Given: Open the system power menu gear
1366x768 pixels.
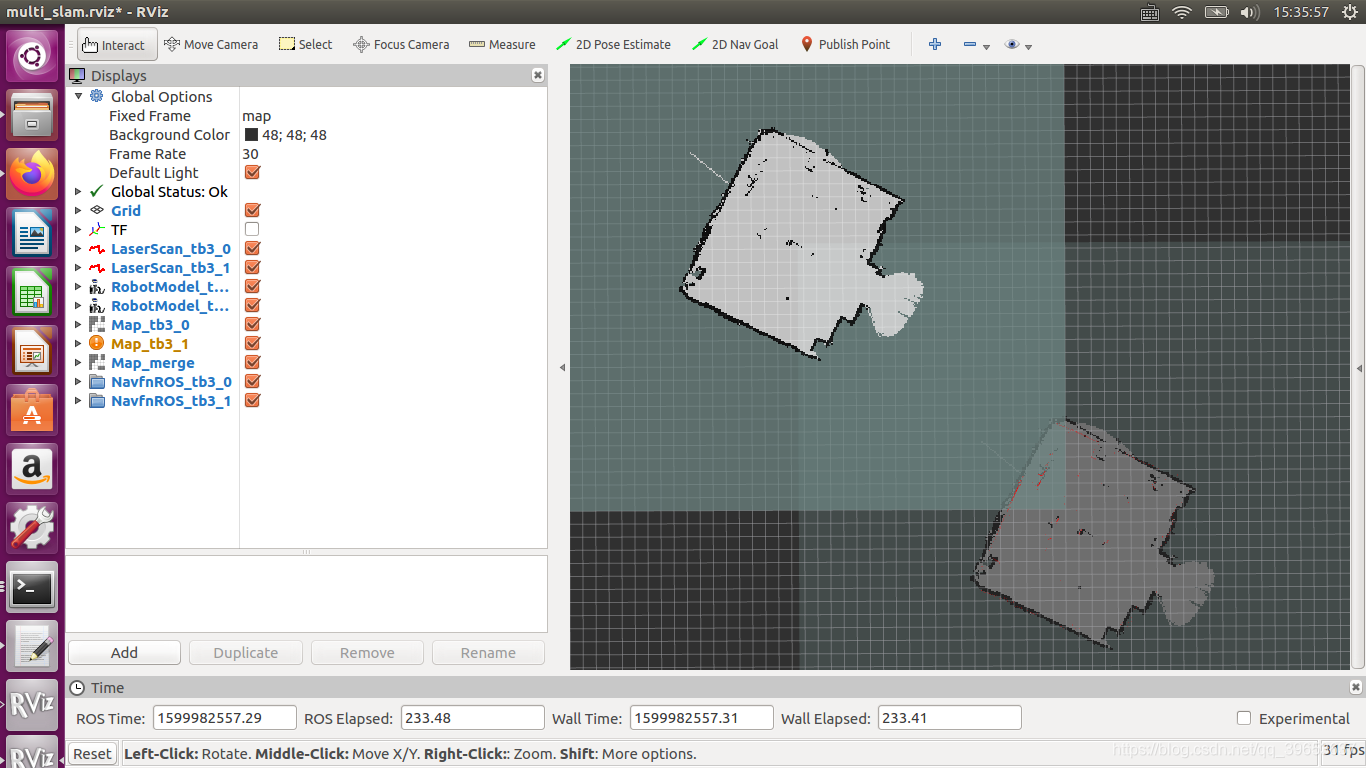Looking at the screenshot, I should tap(1350, 12).
